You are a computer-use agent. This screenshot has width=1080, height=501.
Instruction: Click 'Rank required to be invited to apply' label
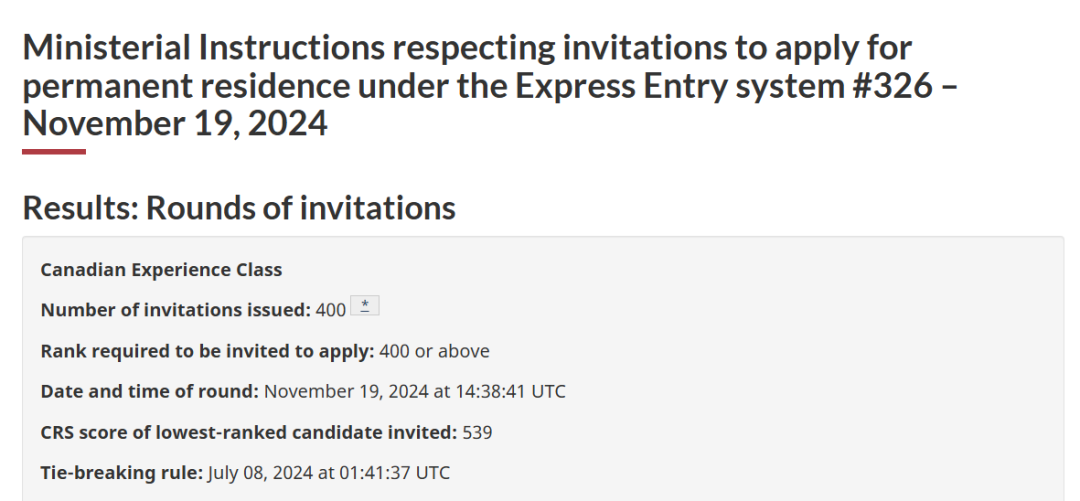coord(207,351)
